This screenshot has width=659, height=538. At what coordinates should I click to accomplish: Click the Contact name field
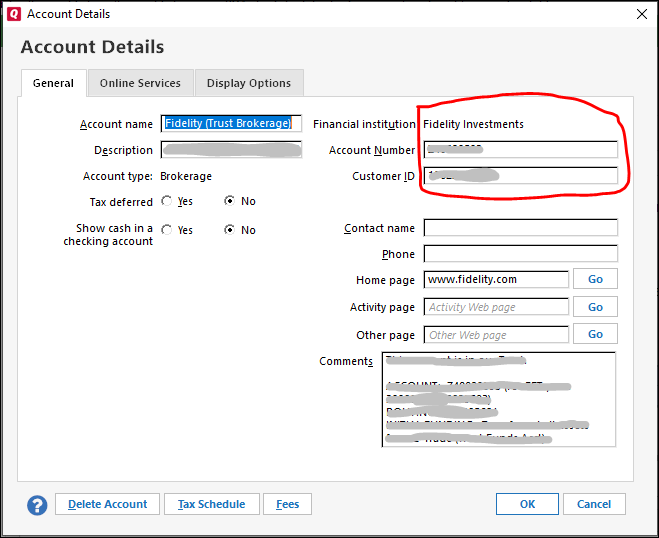[x=521, y=228]
